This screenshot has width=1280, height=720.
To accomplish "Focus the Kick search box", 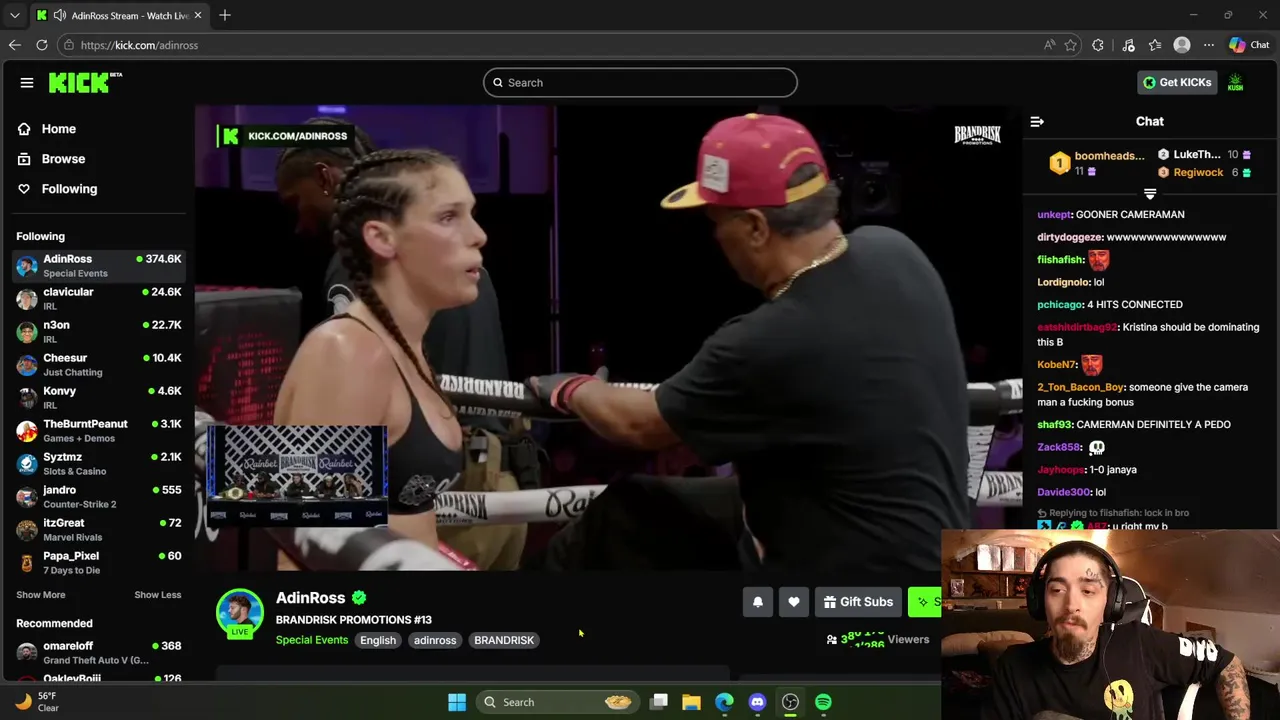I will click(x=640, y=83).
